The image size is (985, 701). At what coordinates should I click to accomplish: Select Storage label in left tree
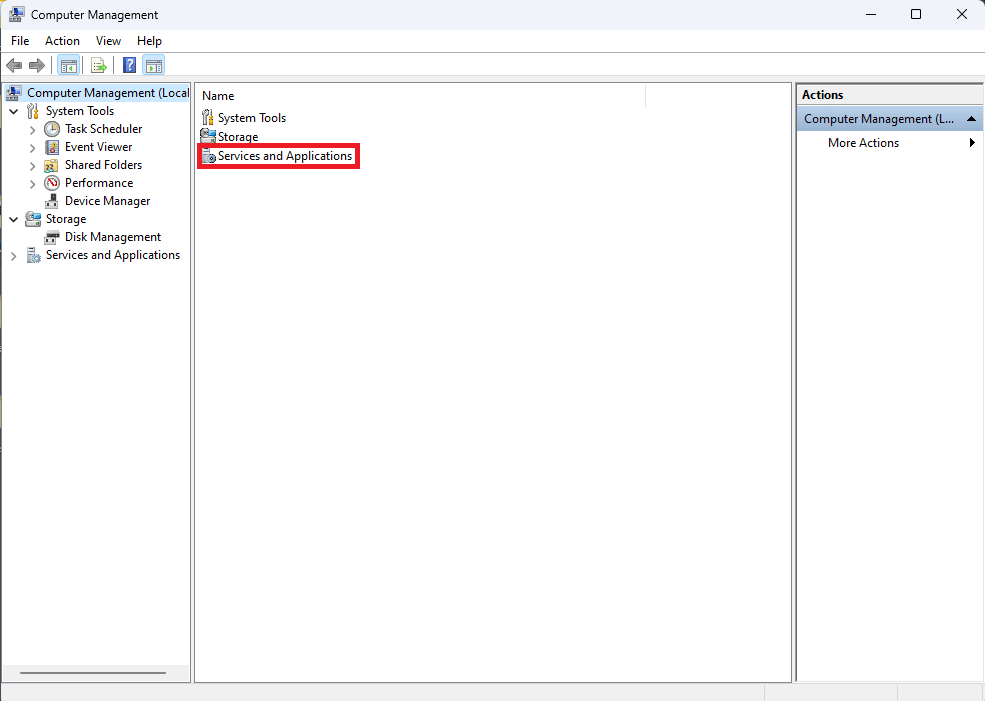[66, 219]
